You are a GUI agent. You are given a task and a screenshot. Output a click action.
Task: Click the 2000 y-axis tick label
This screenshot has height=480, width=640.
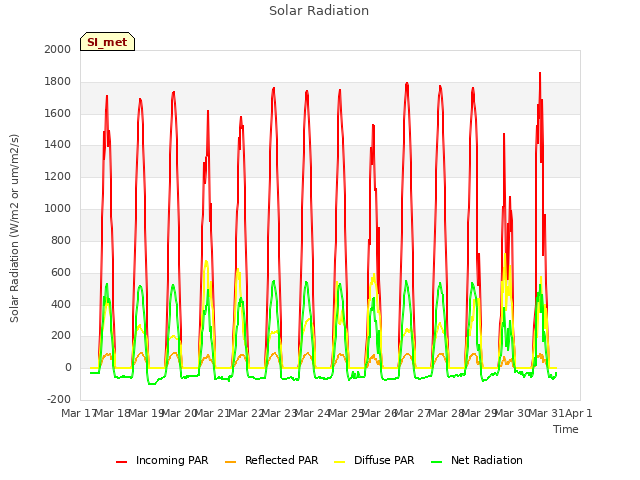pyautogui.click(x=58, y=49)
